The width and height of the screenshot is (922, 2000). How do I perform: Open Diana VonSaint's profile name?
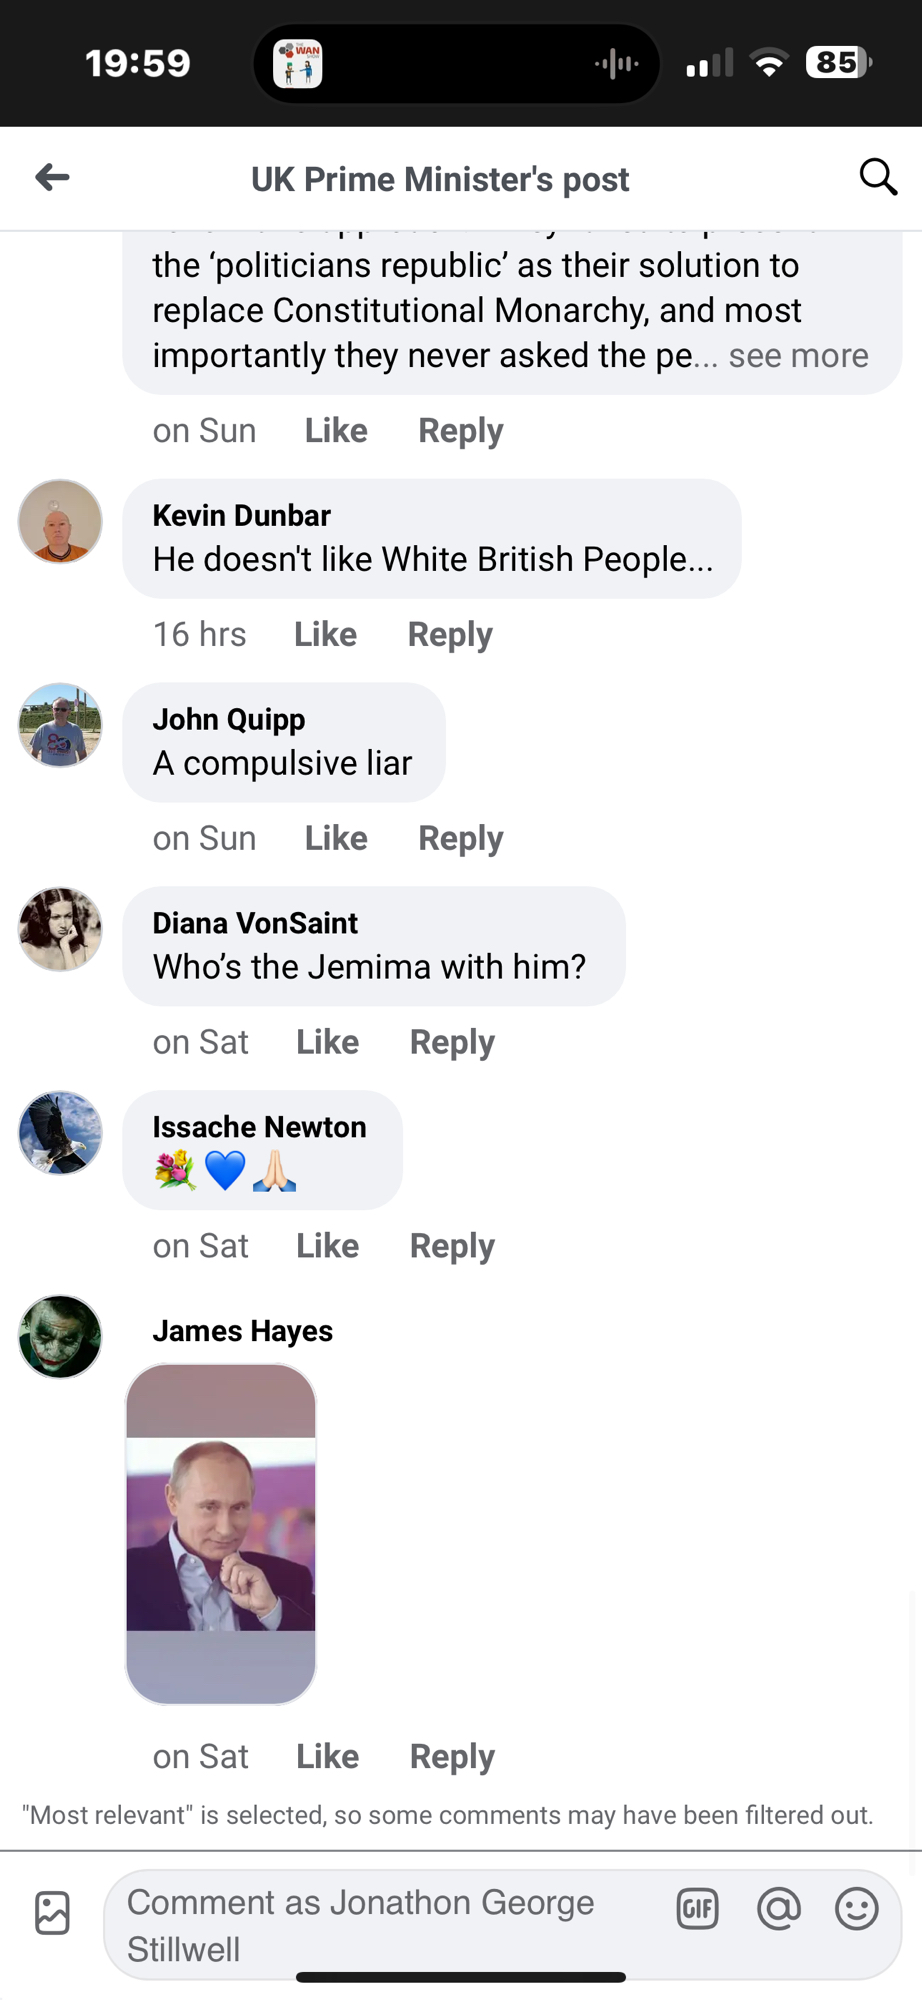[x=255, y=923]
